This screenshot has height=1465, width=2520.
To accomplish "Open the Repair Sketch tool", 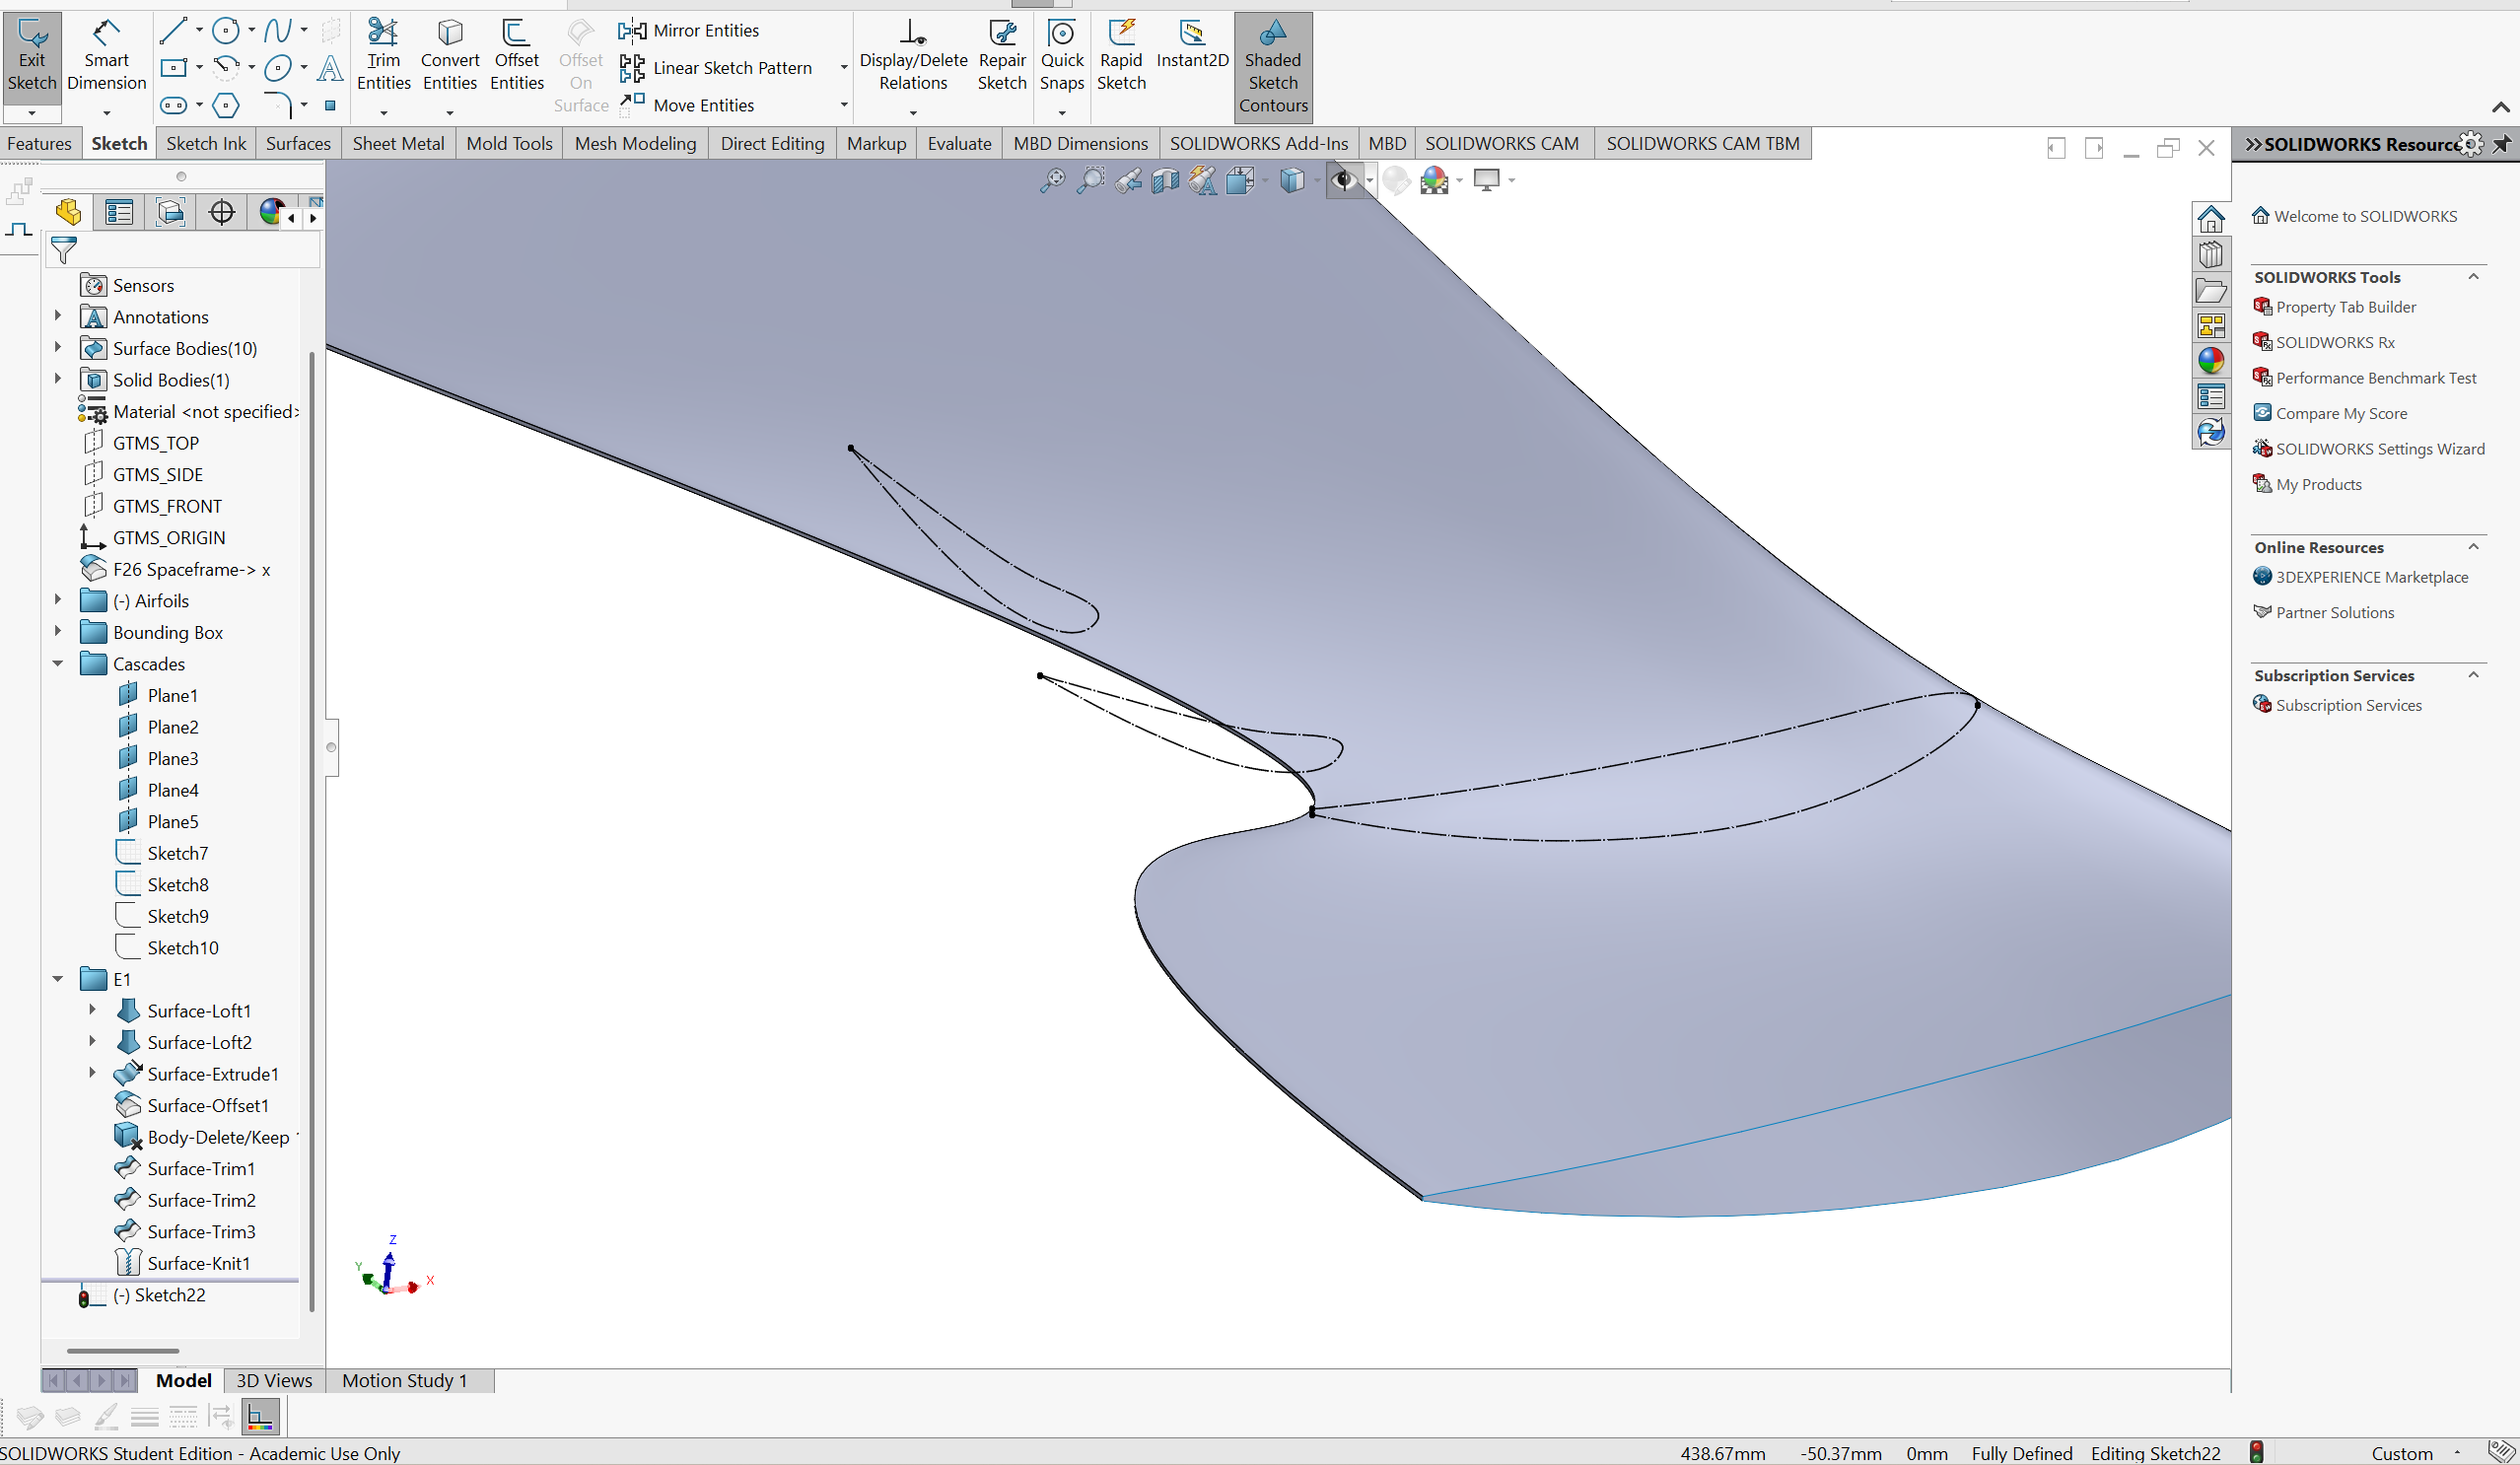I will (x=1001, y=57).
